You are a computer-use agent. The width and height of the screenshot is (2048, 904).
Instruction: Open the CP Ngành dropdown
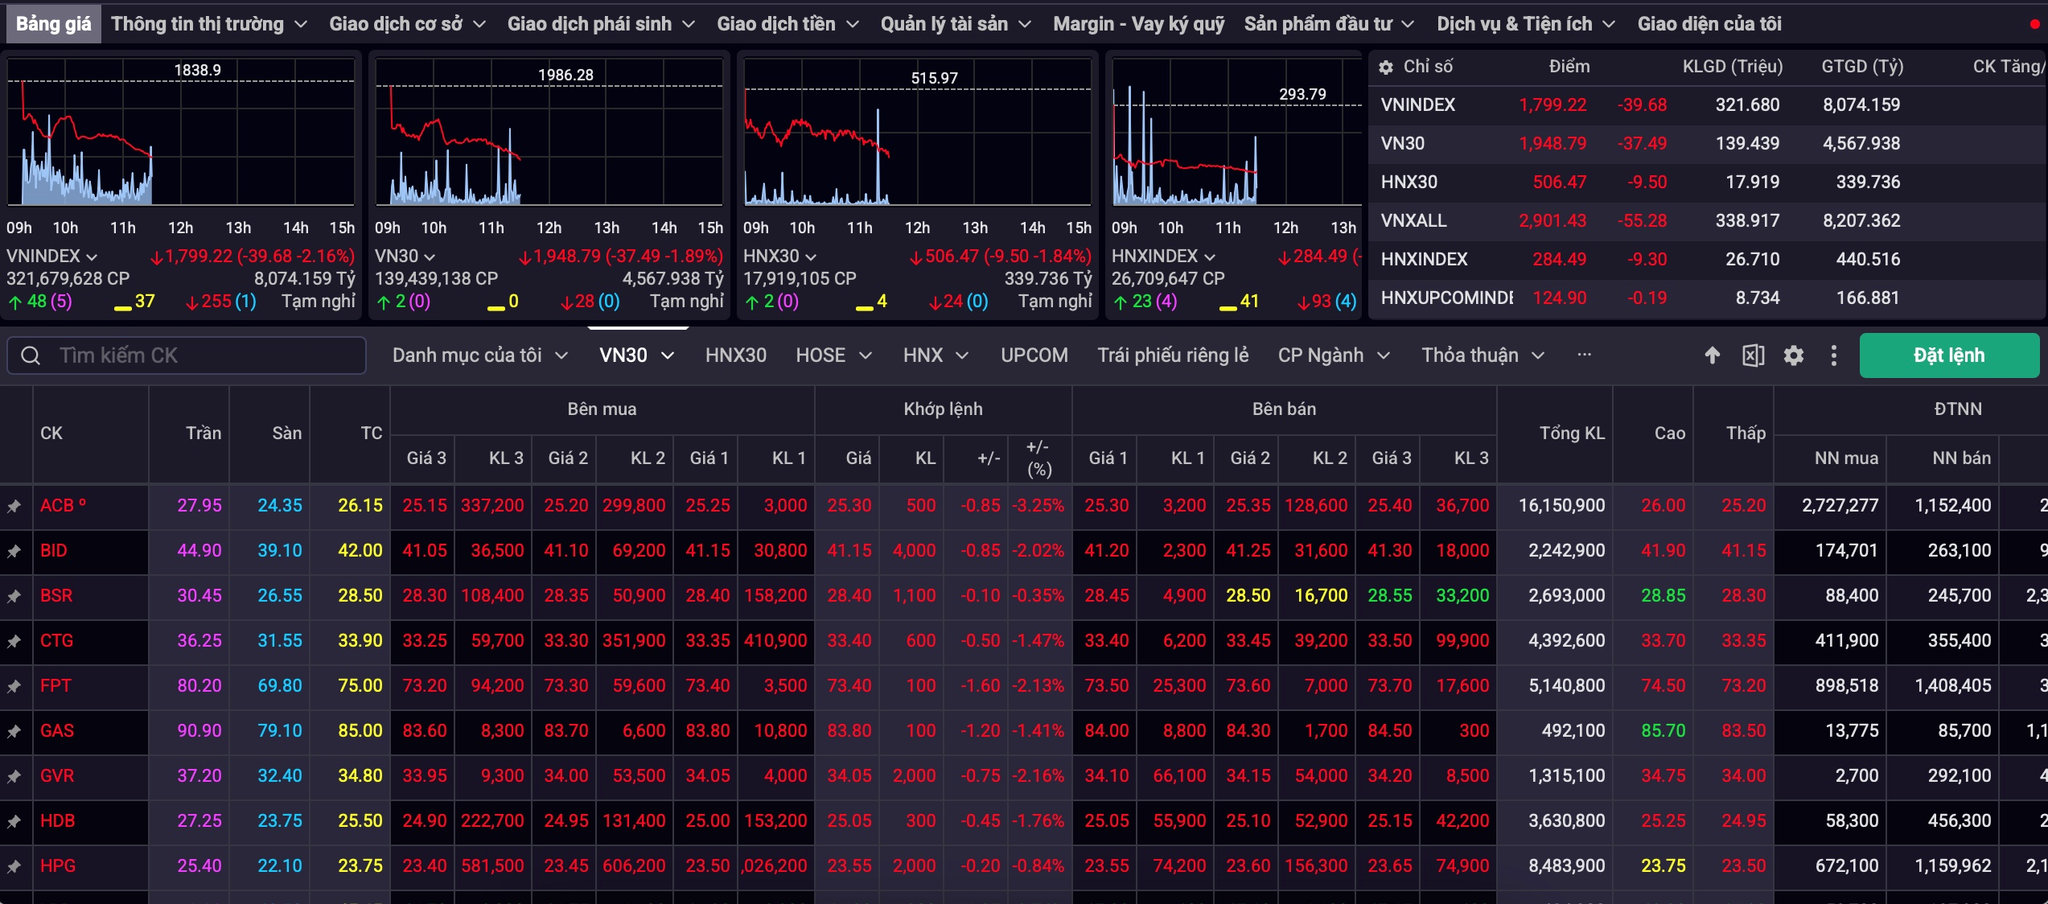coord(1334,355)
